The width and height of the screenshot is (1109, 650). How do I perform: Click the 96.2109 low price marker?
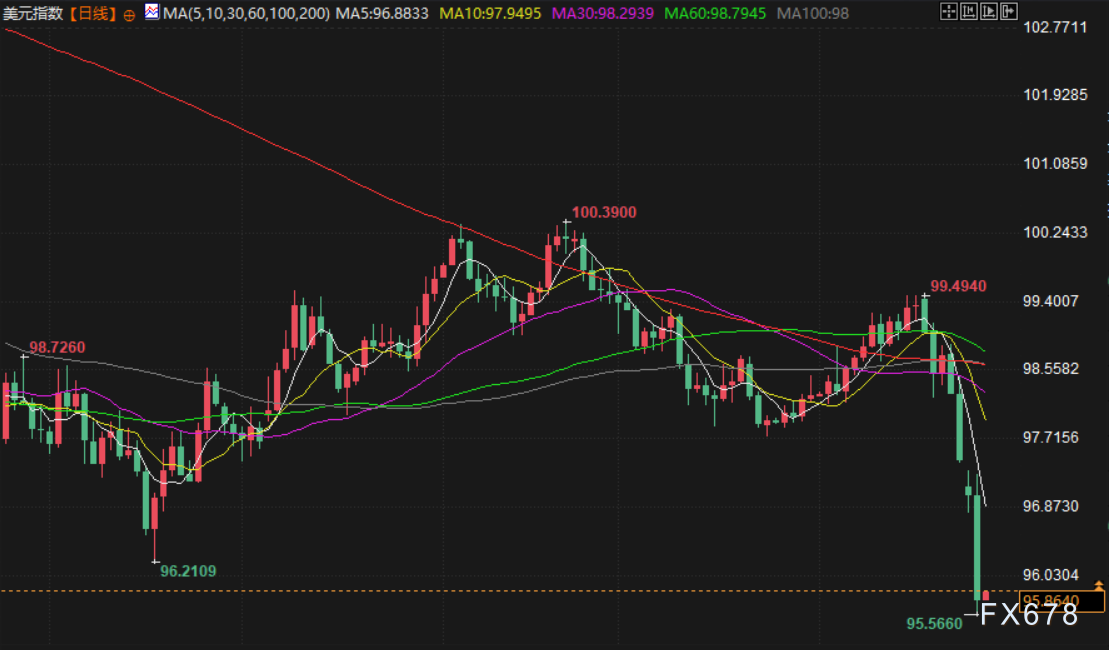188,571
